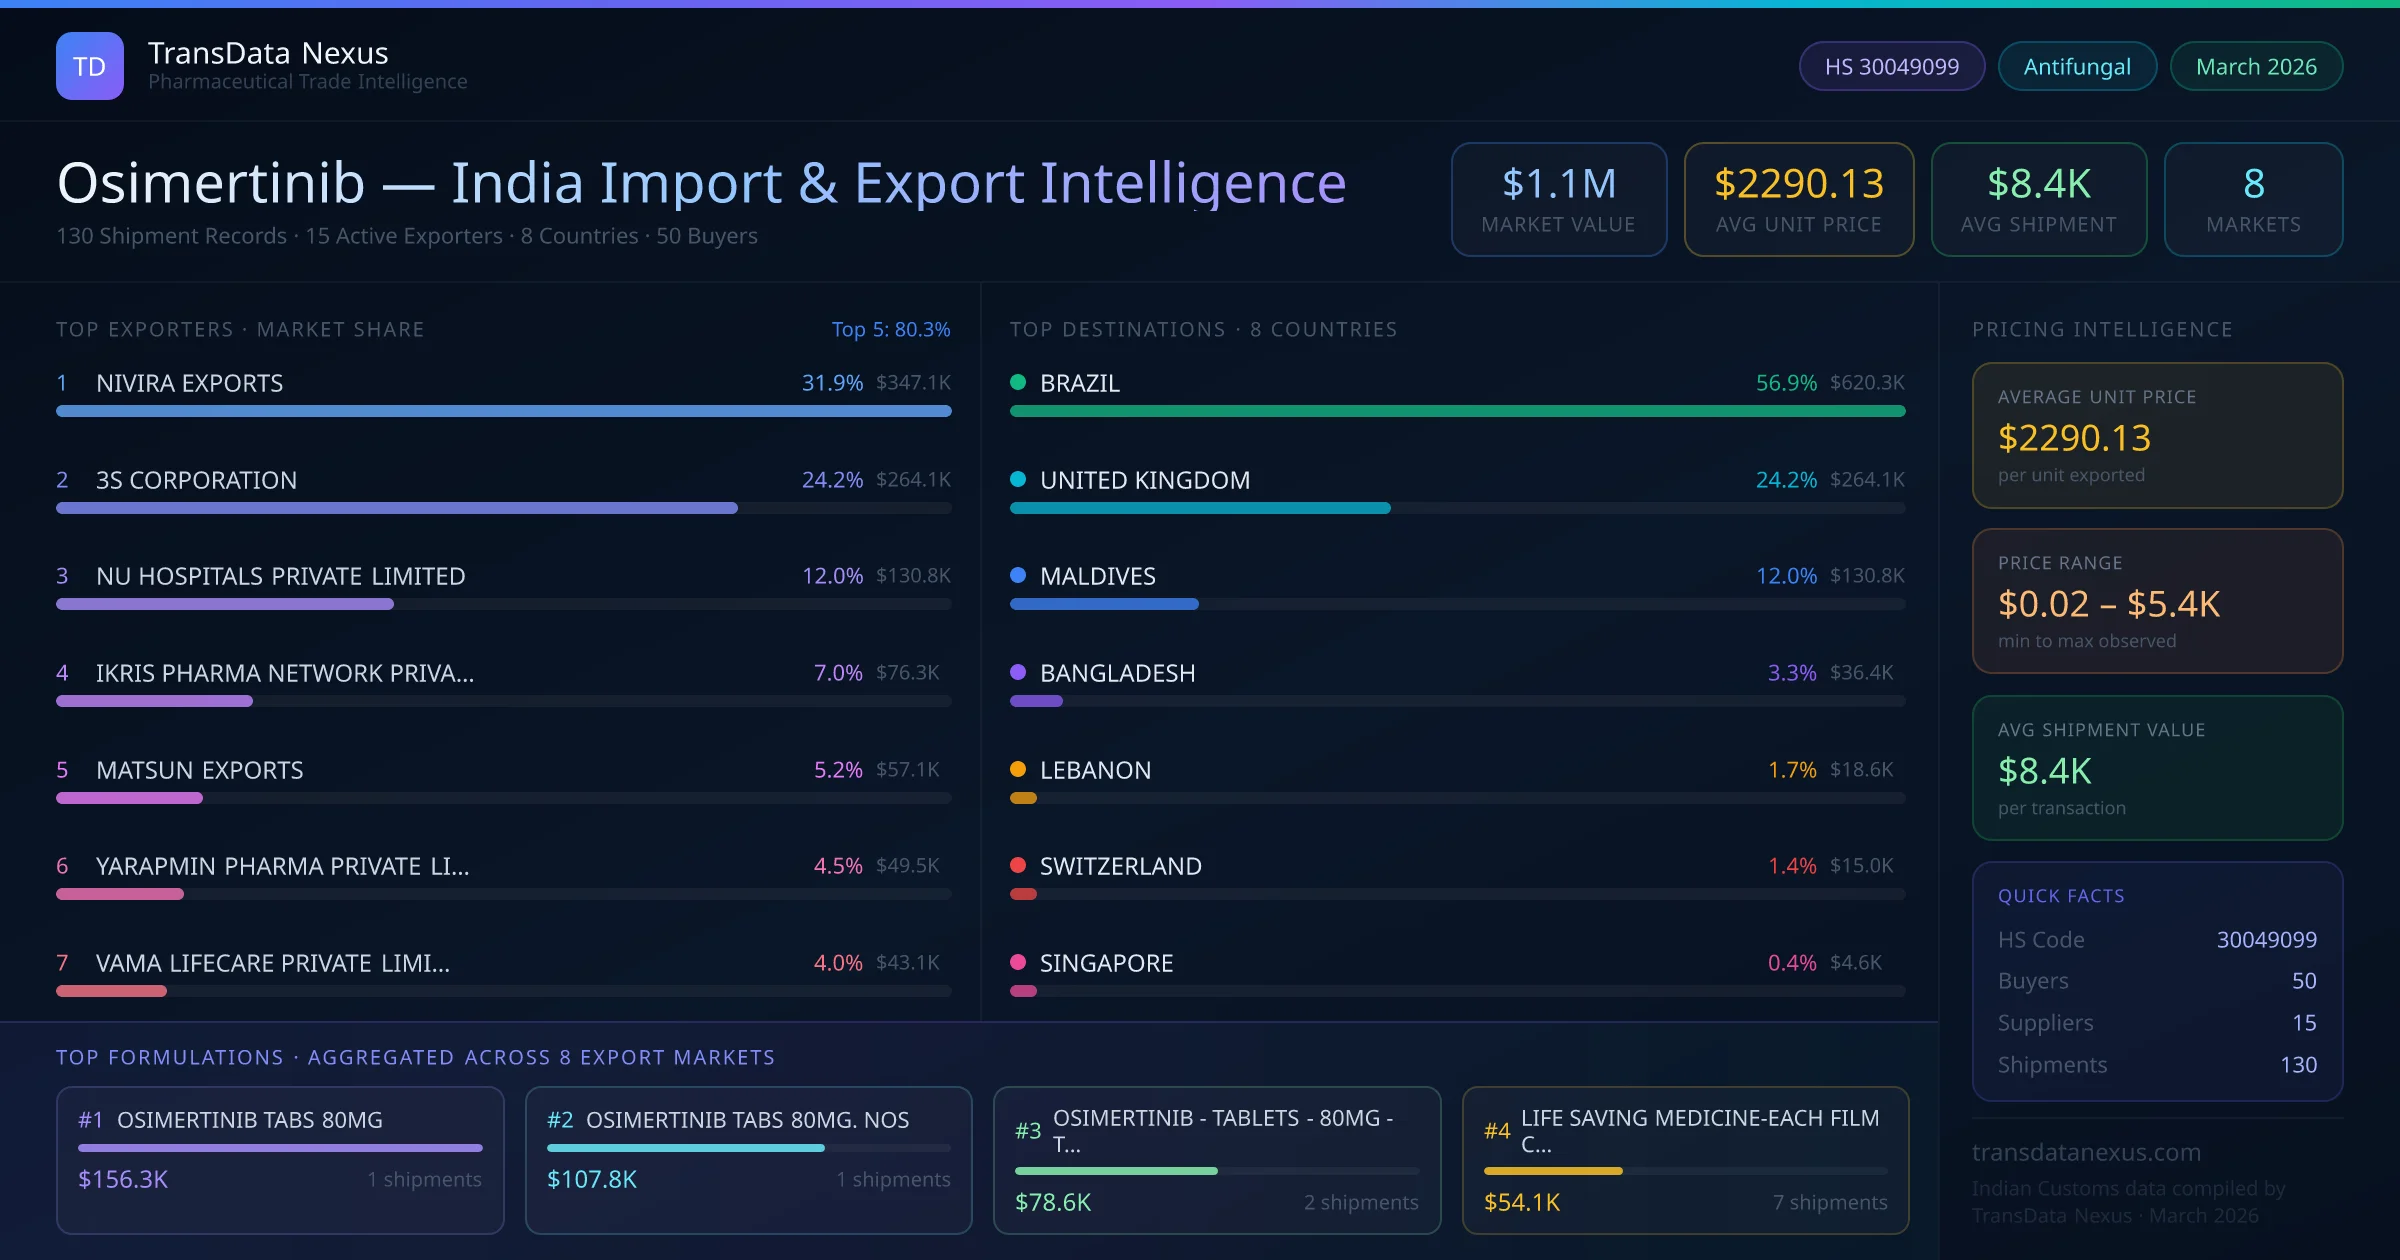2400x1260 pixels.
Task: Click the Price Range pricing card
Action: click(x=2157, y=601)
